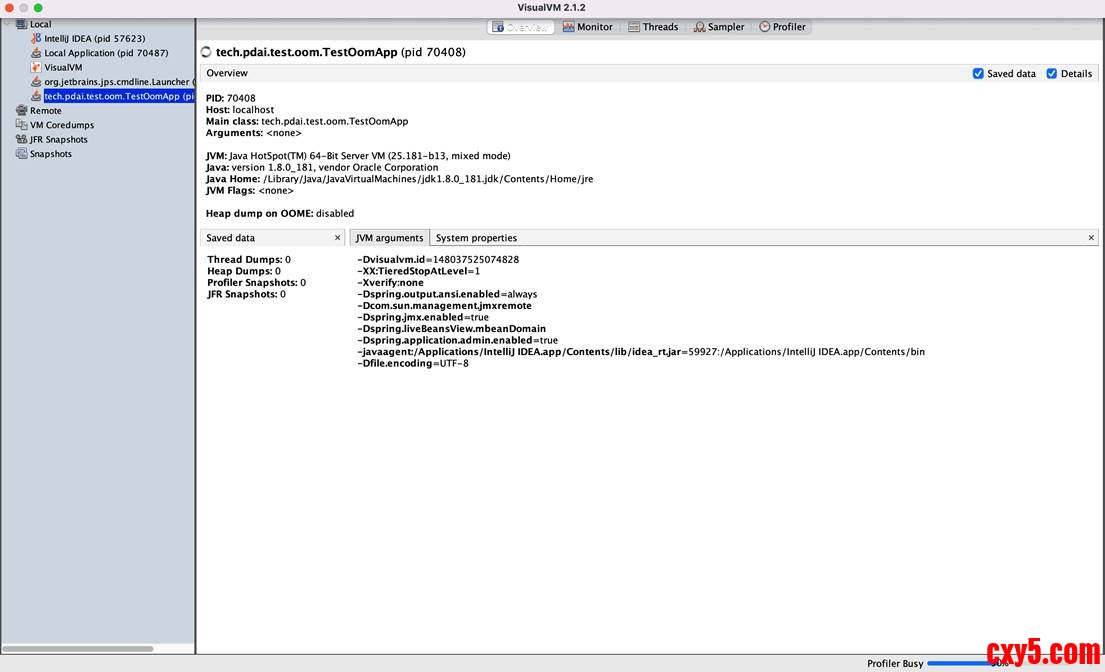Click the 'JVM Flags: <none>' line
The image size is (1105, 672).
coord(249,190)
